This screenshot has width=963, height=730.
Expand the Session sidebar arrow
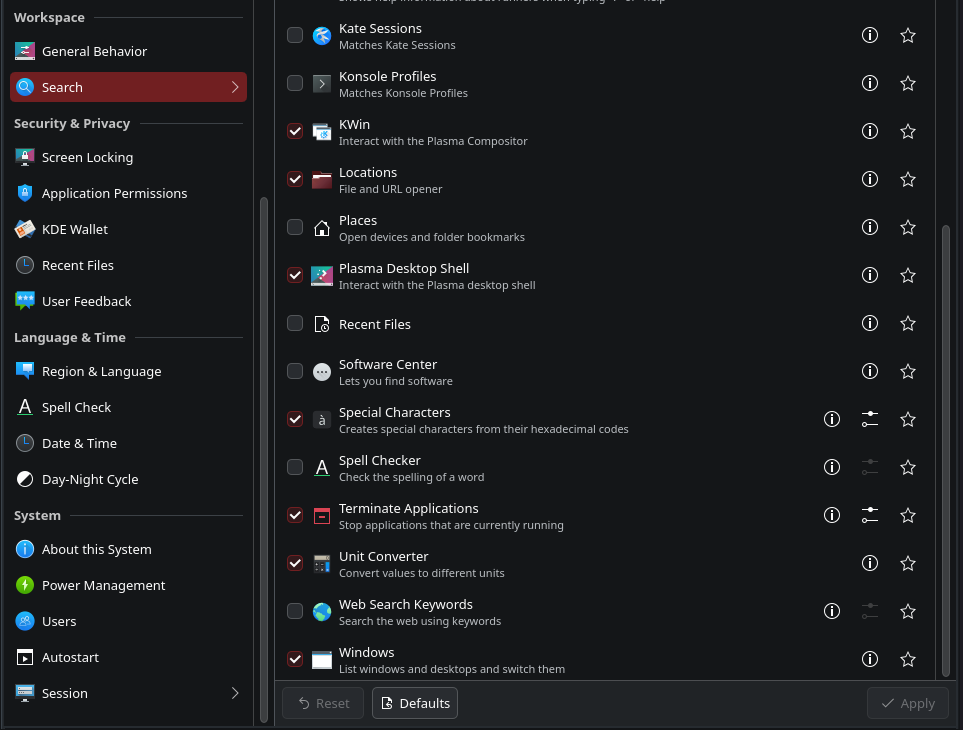235,693
